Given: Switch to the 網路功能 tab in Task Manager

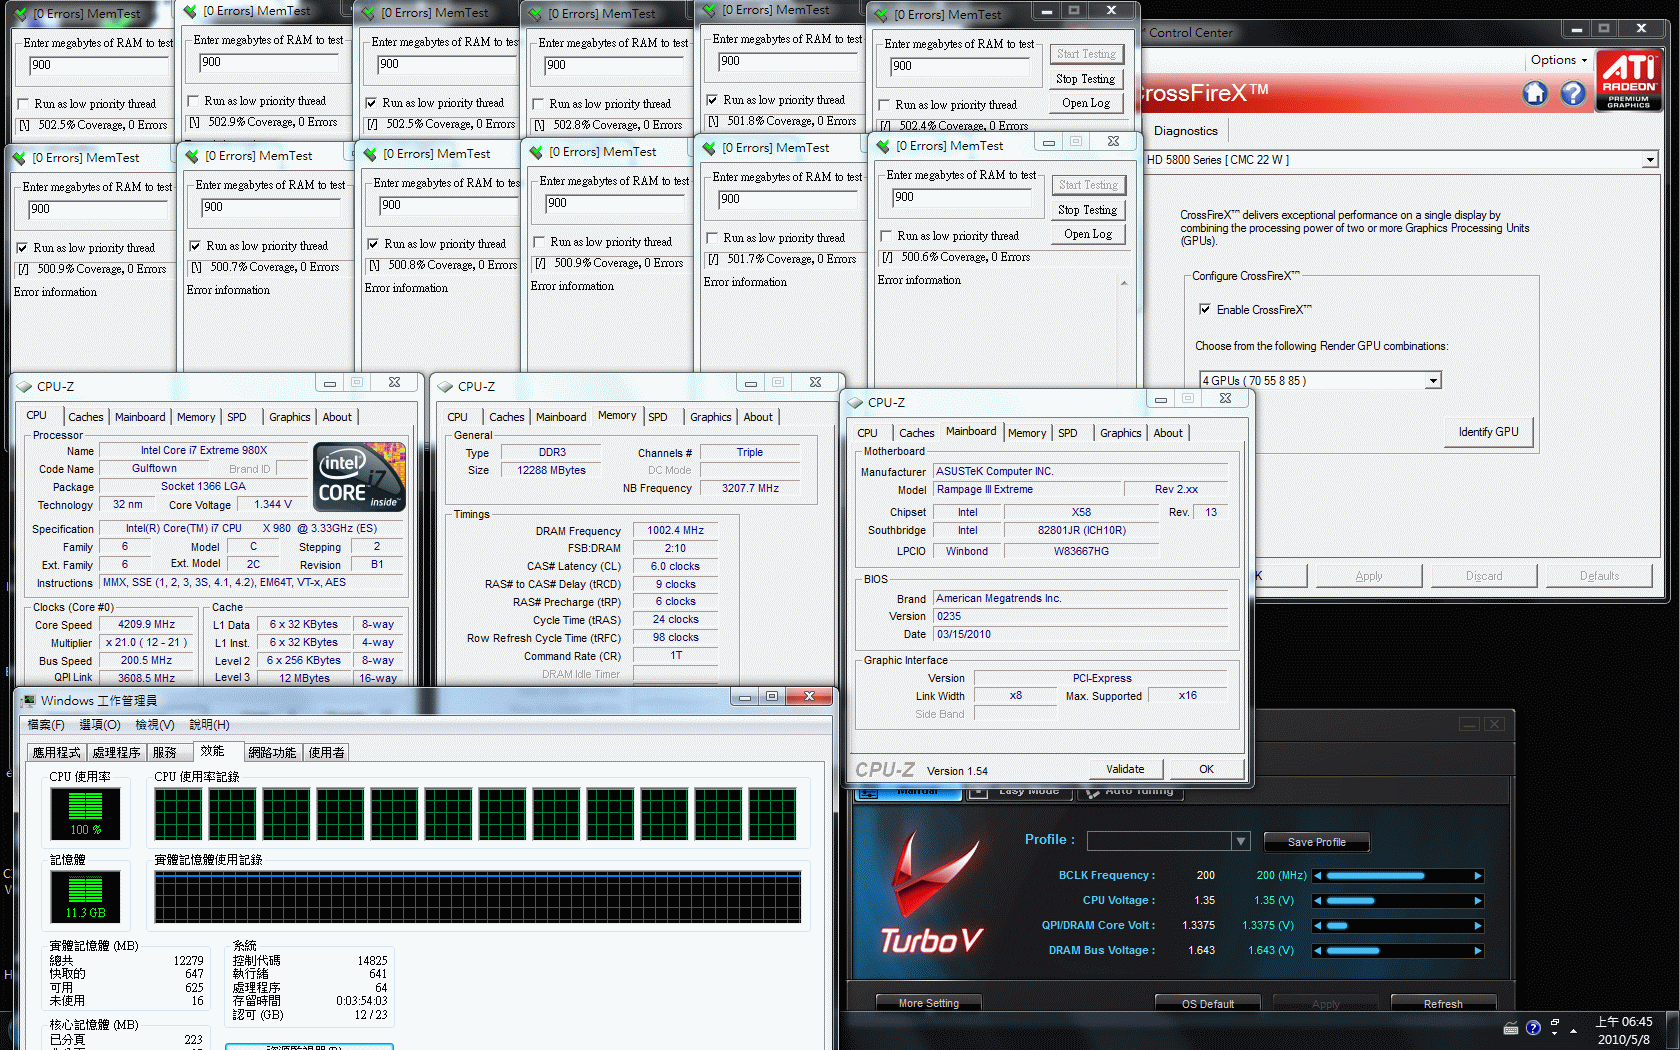Looking at the screenshot, I should pos(272,753).
